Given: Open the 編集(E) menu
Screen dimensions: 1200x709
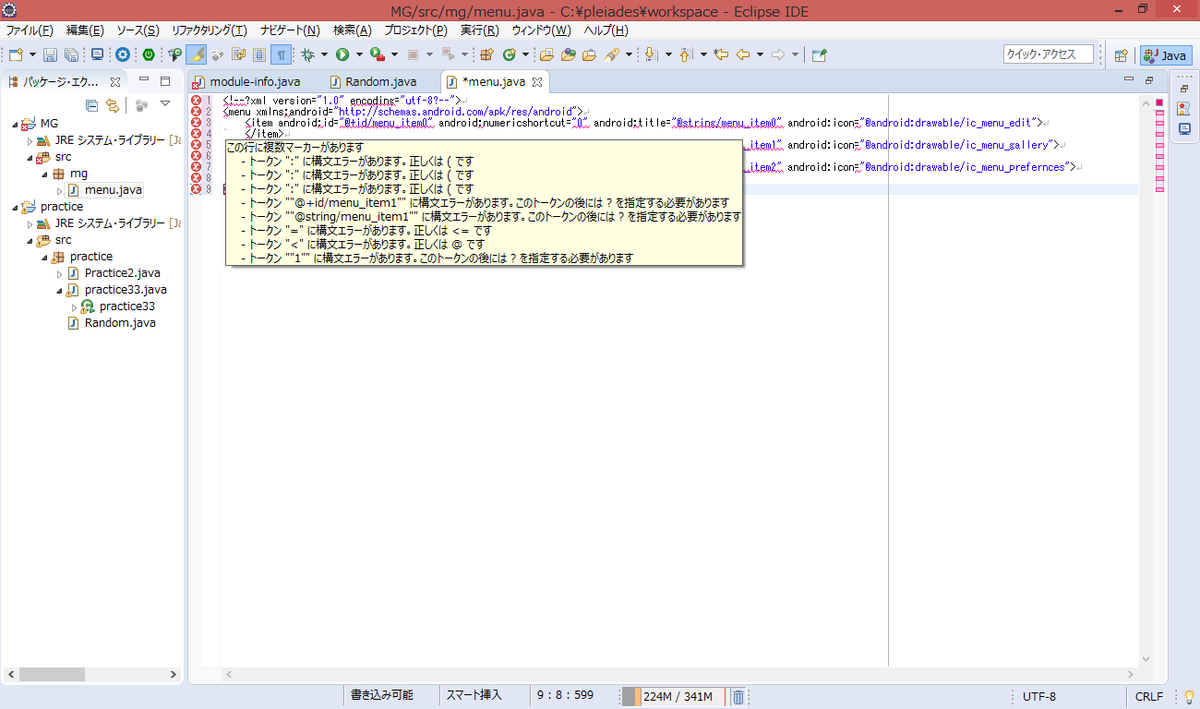Looking at the screenshot, I should click(86, 31).
